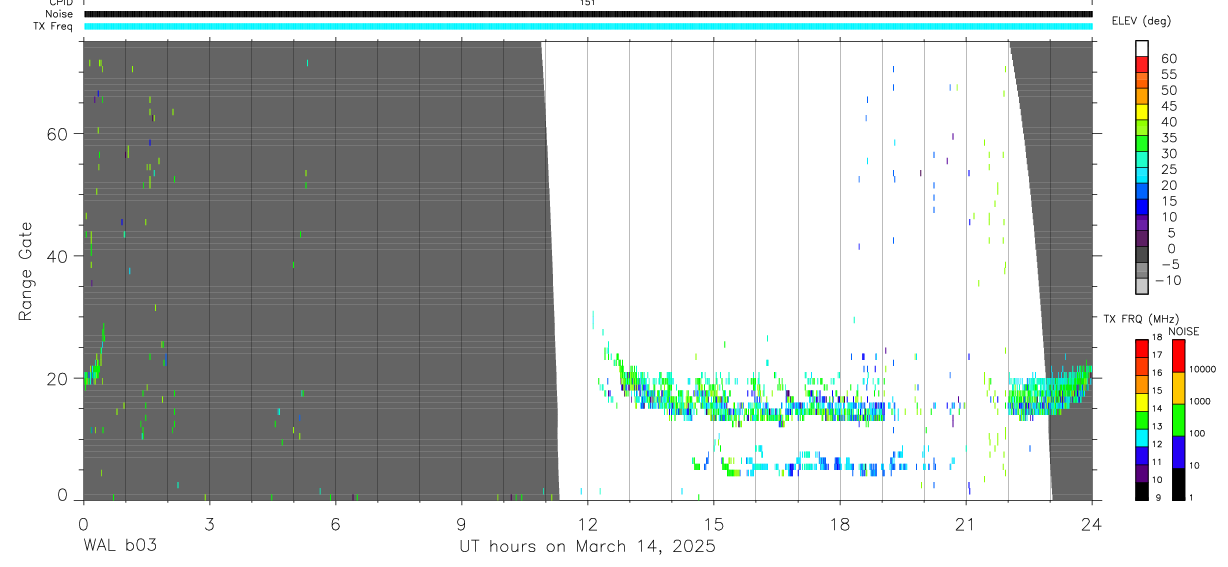Pick the black bottom segment of the TX FRQ bar
This screenshot has height=567, width=1228.
(1142, 490)
